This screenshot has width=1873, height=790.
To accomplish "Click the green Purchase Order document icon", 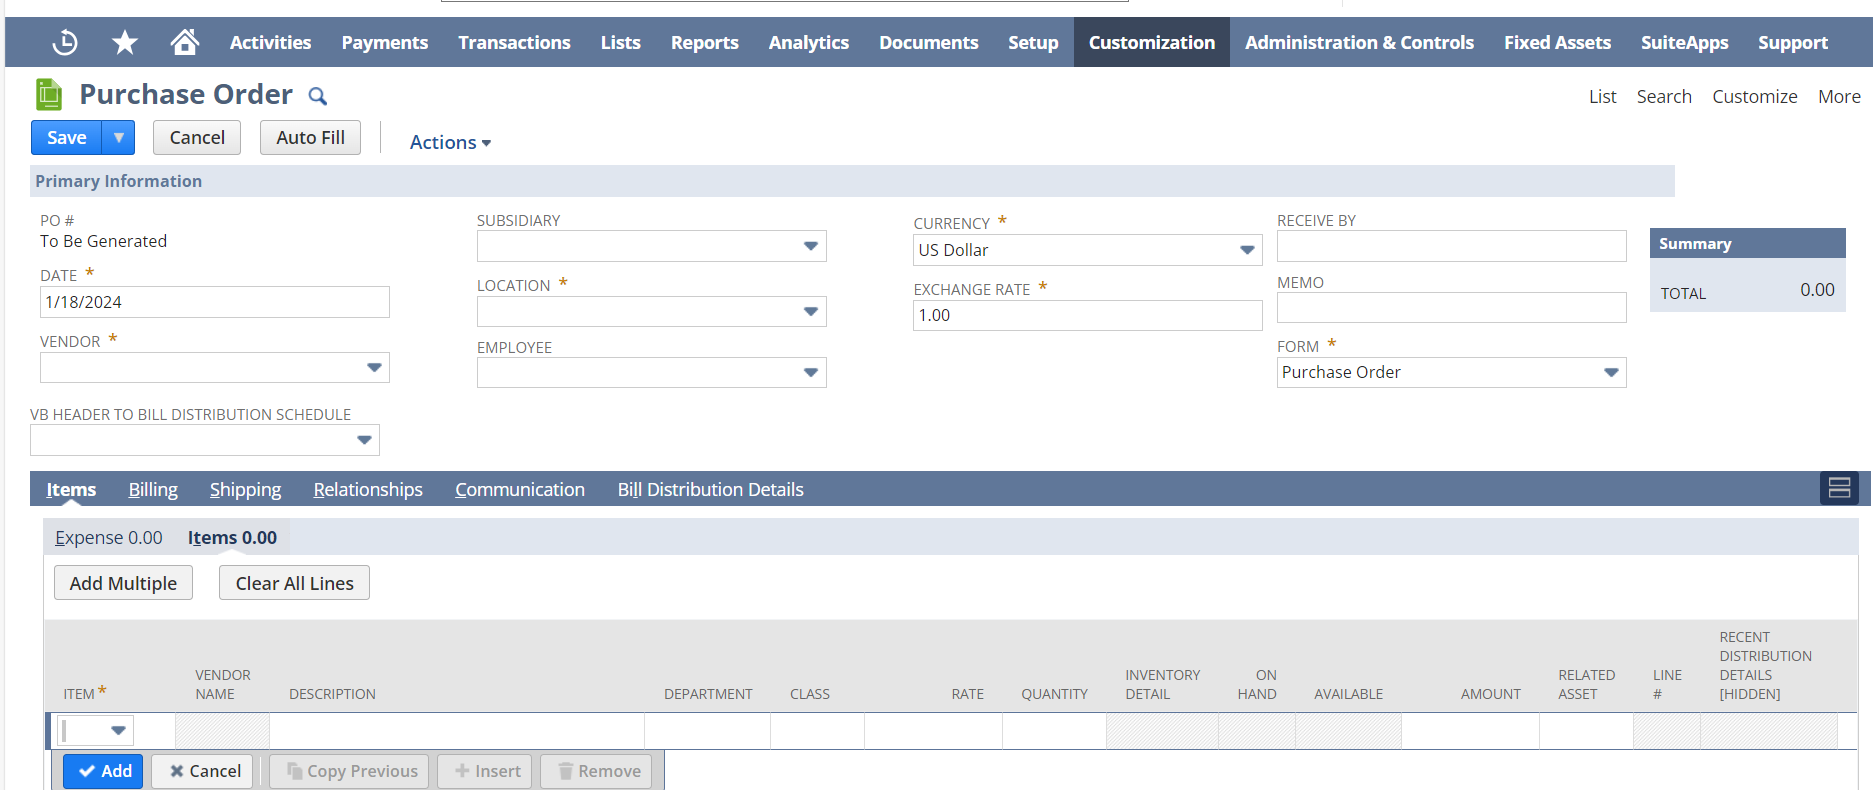I will pyautogui.click(x=49, y=94).
